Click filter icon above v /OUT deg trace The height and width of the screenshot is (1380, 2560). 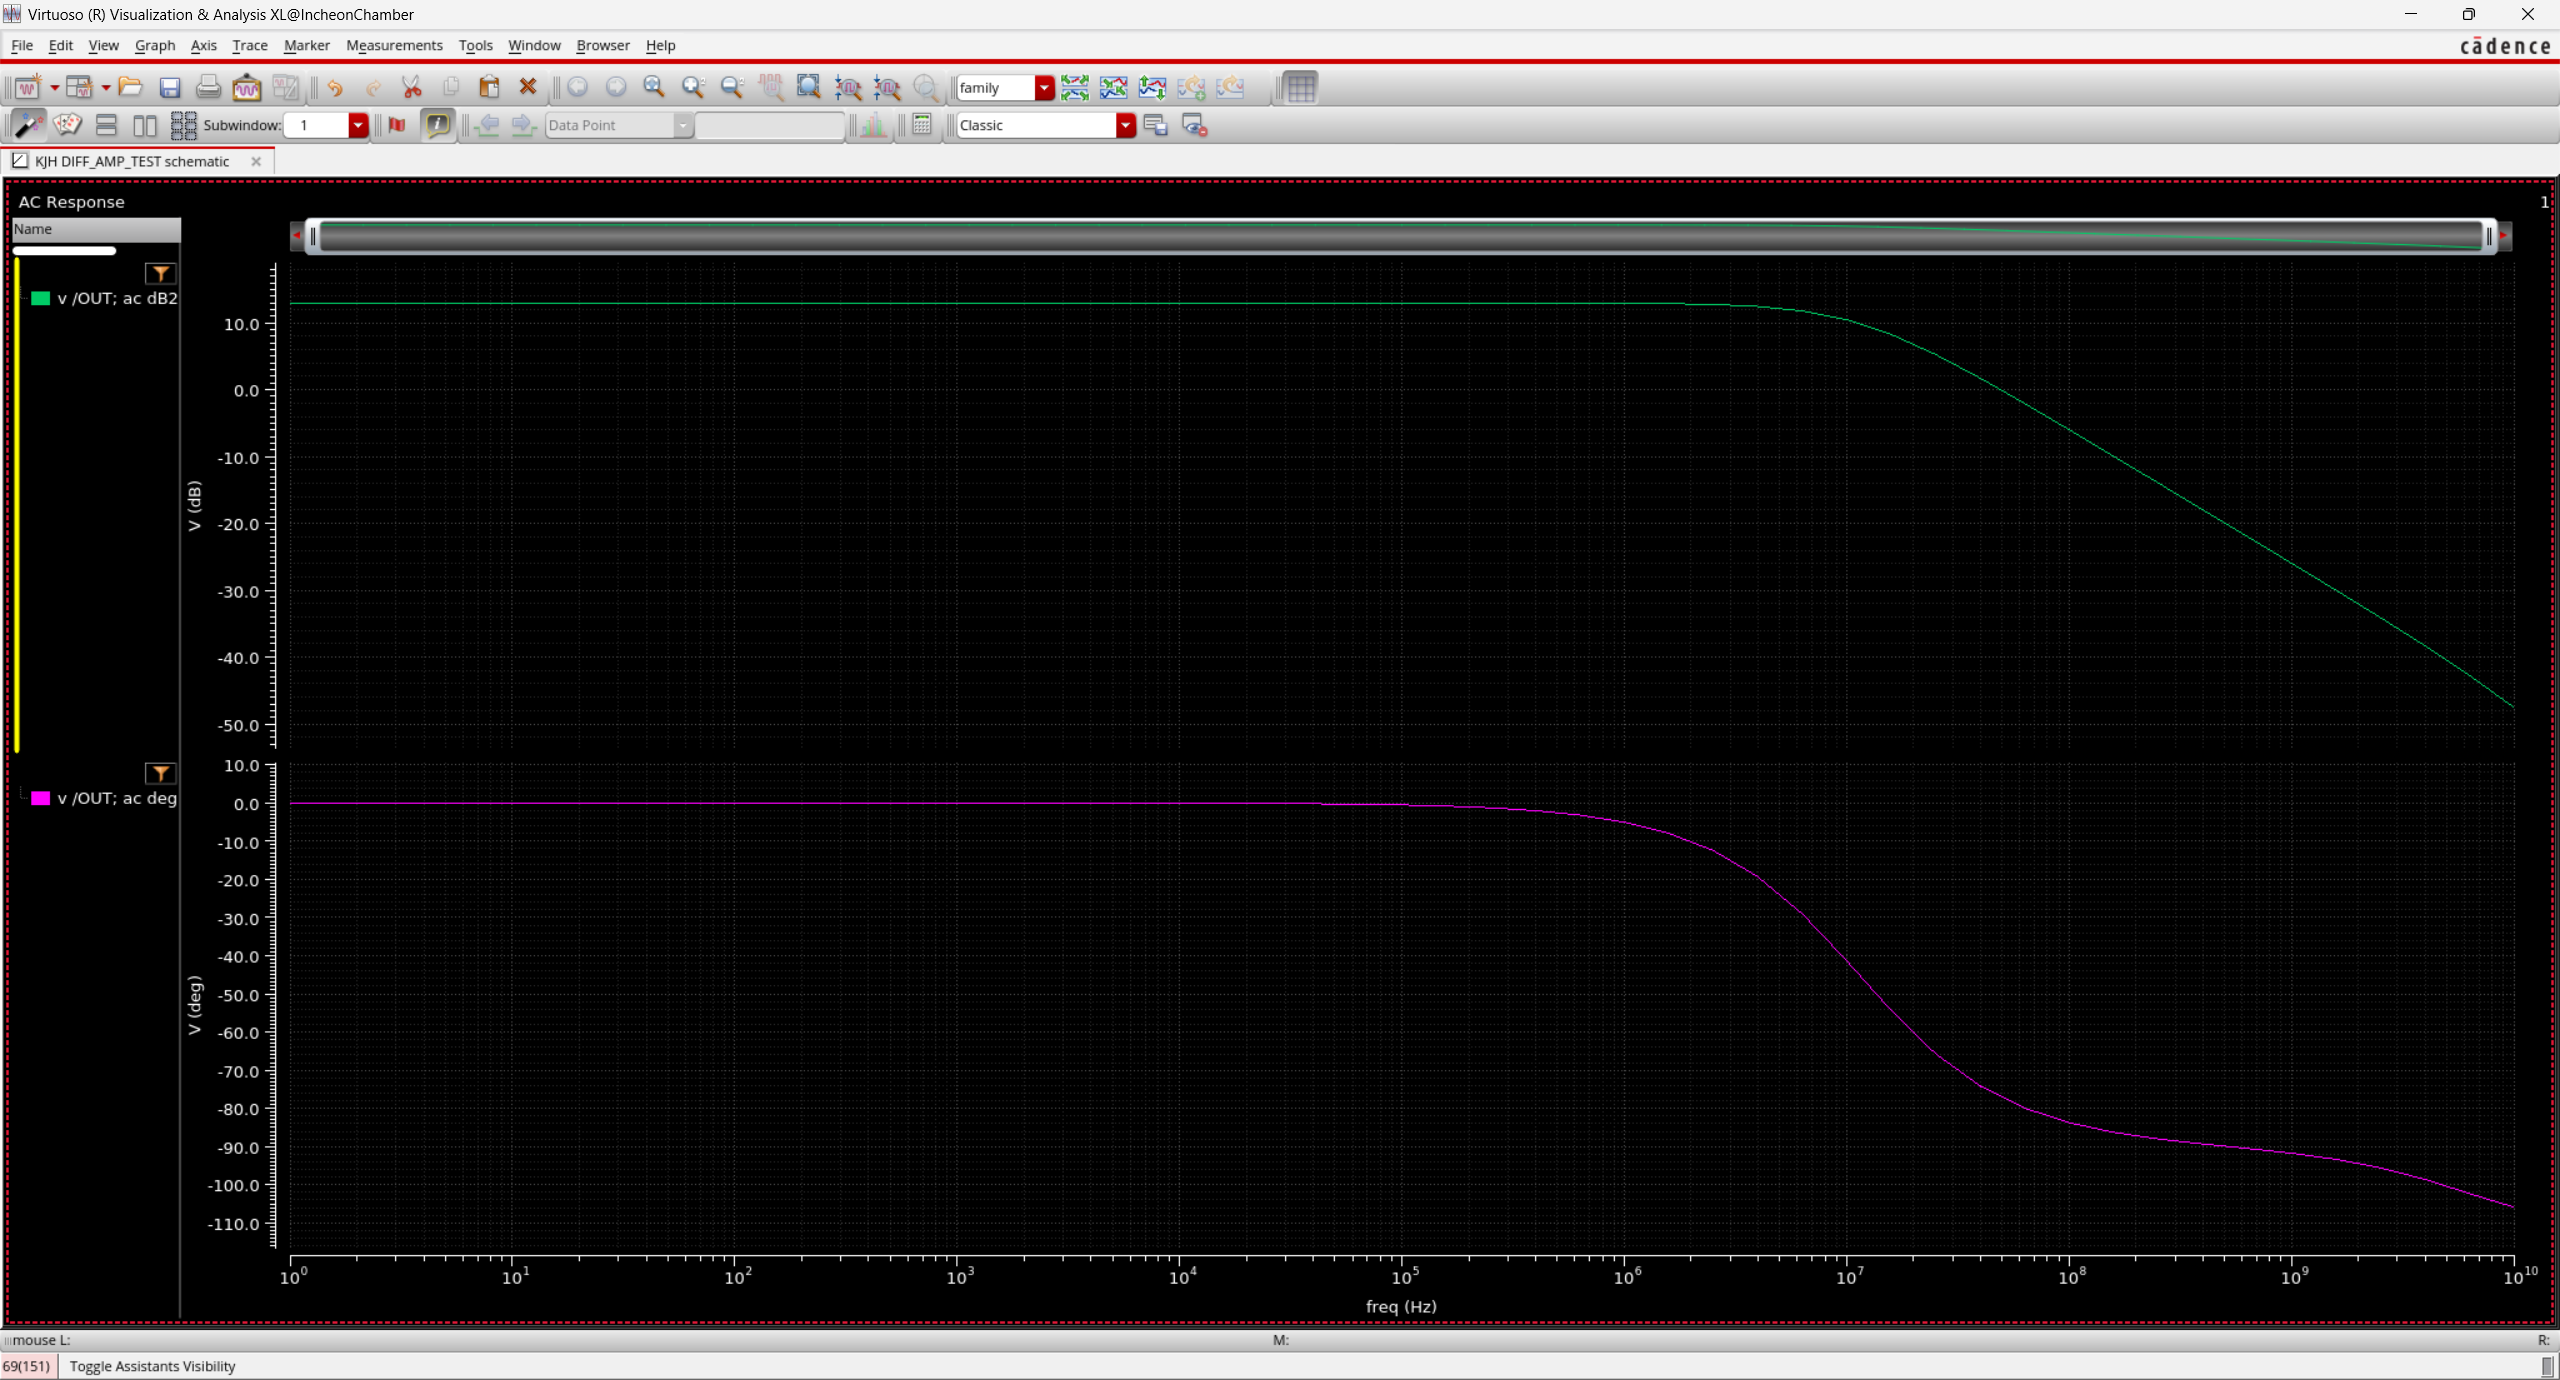click(x=160, y=773)
